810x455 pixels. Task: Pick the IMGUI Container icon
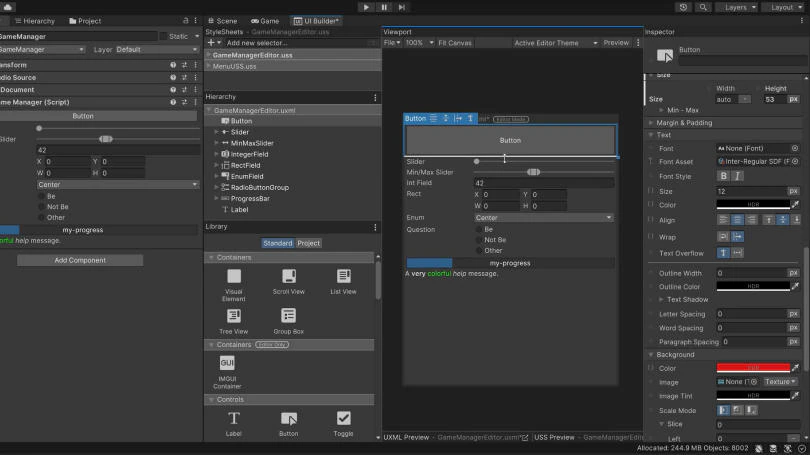pyautogui.click(x=227, y=363)
